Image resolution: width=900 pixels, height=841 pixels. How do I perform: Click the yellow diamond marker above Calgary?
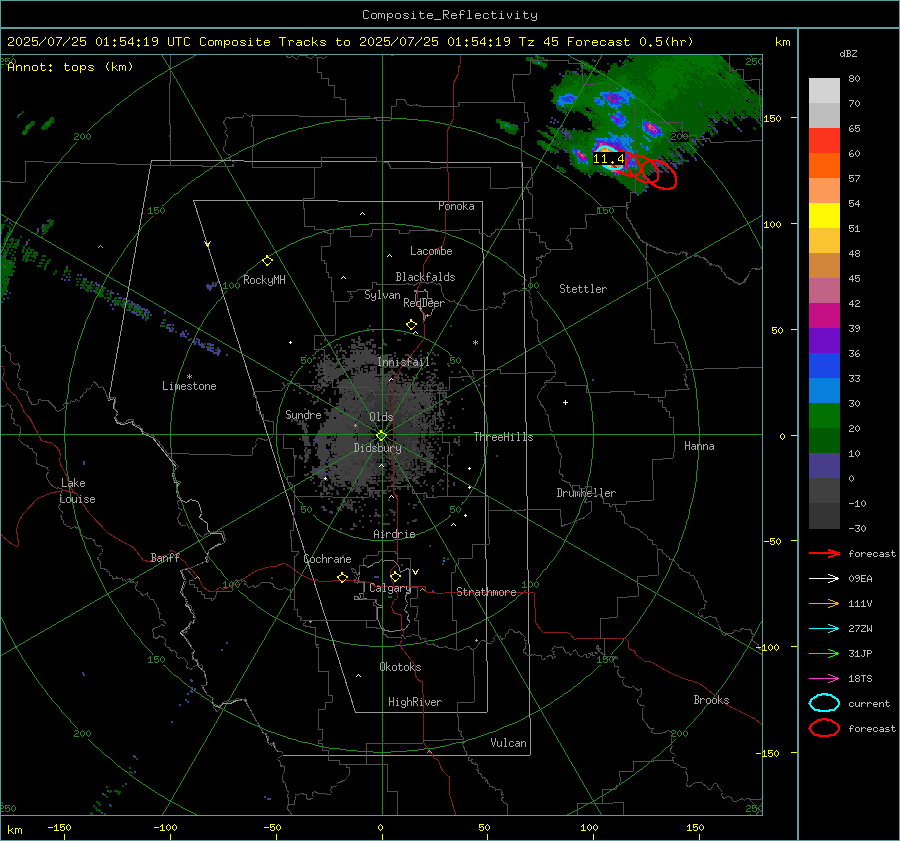click(395, 576)
